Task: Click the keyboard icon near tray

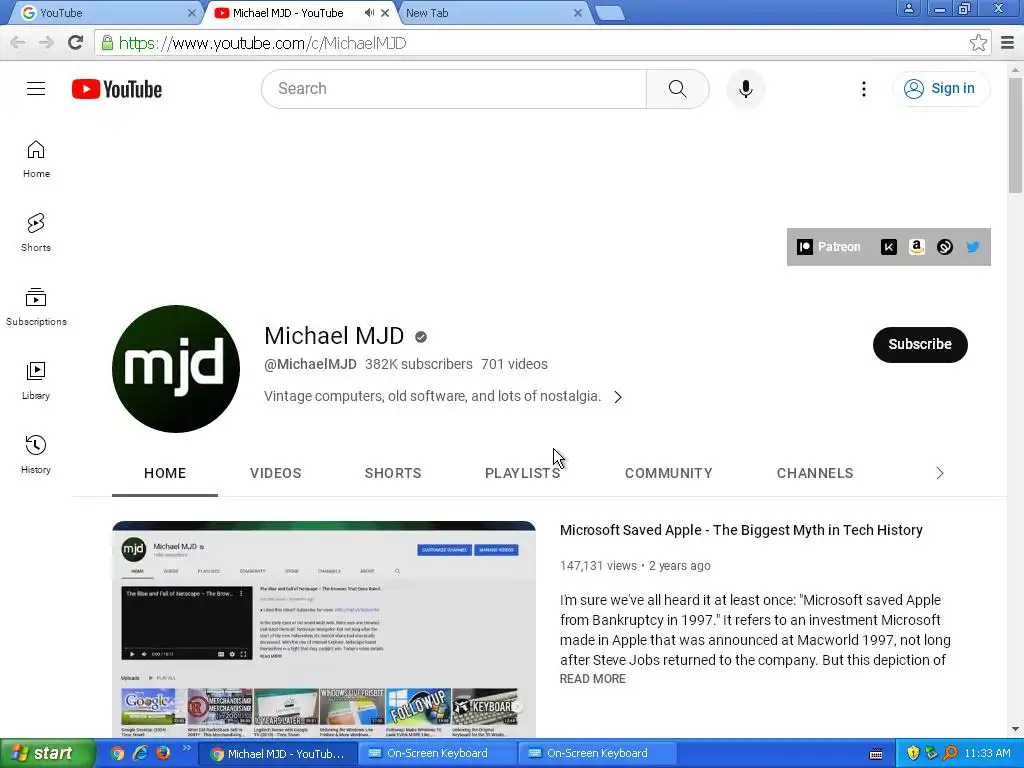Action: [x=876, y=754]
